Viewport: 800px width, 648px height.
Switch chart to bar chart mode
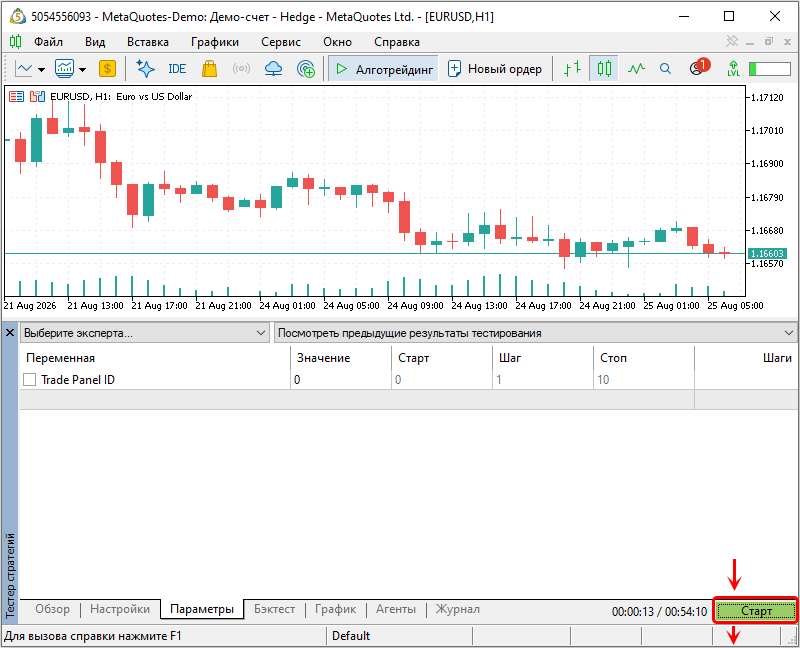[x=572, y=68]
